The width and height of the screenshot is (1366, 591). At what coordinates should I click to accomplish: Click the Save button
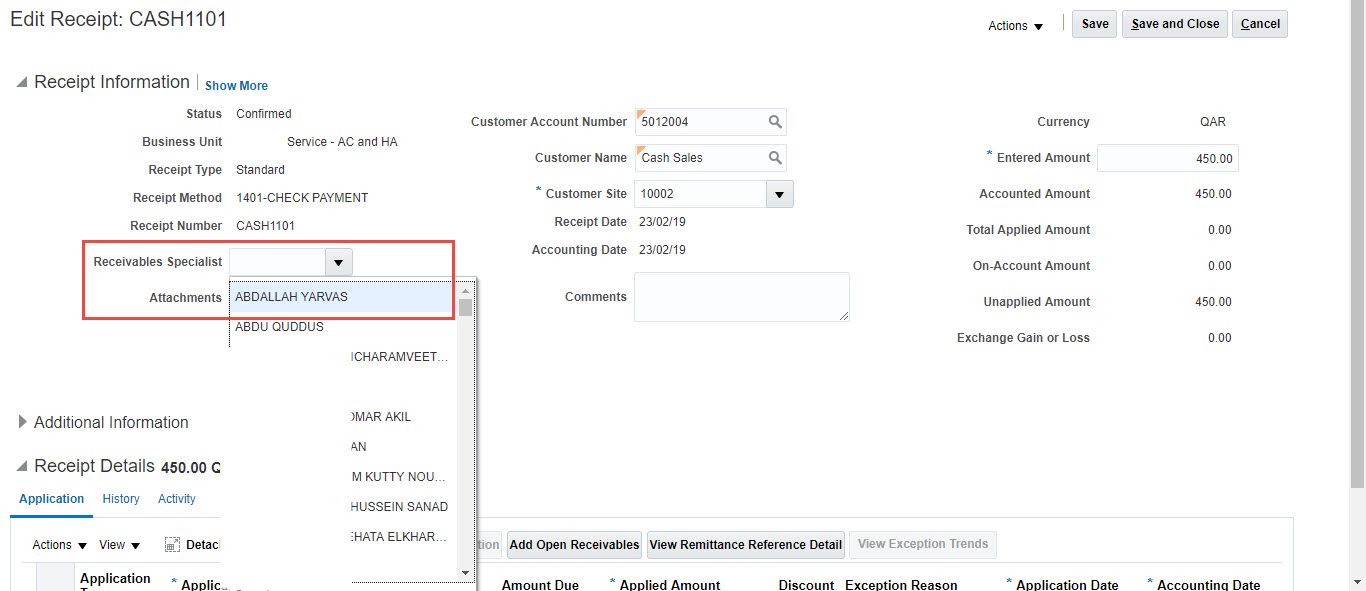pos(1095,24)
